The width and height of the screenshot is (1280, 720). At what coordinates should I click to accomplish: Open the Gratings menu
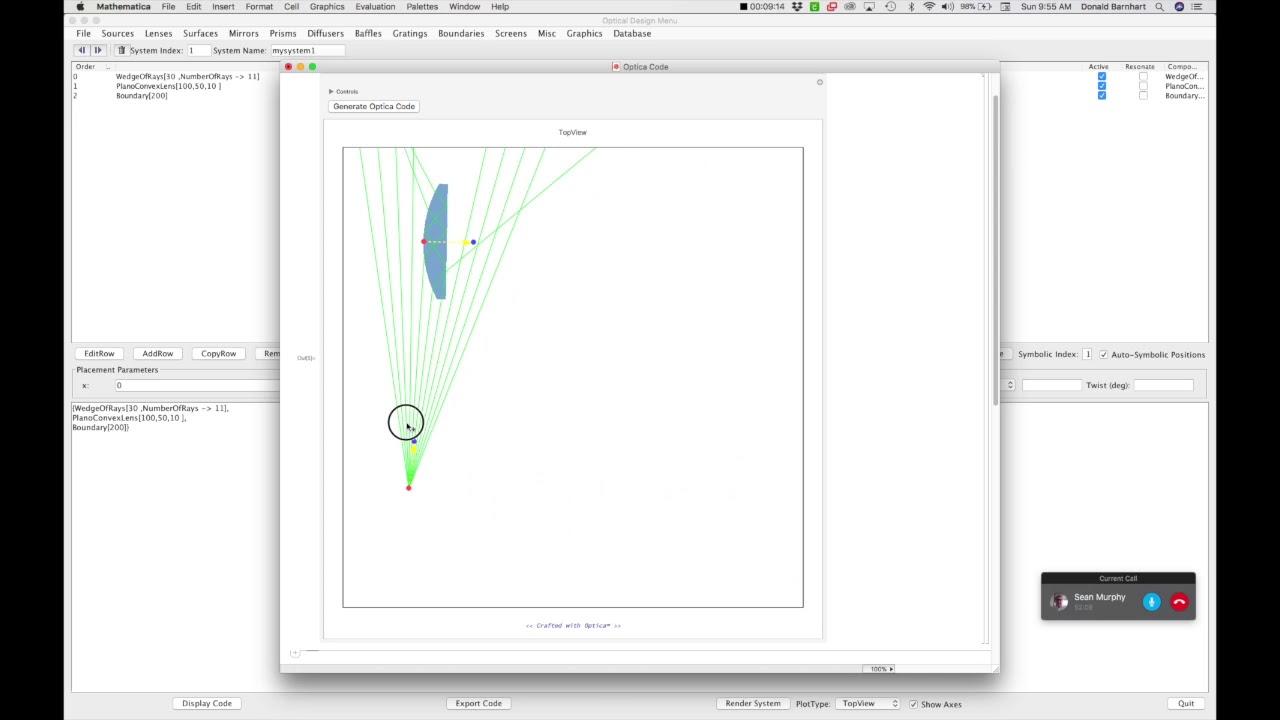click(x=409, y=33)
